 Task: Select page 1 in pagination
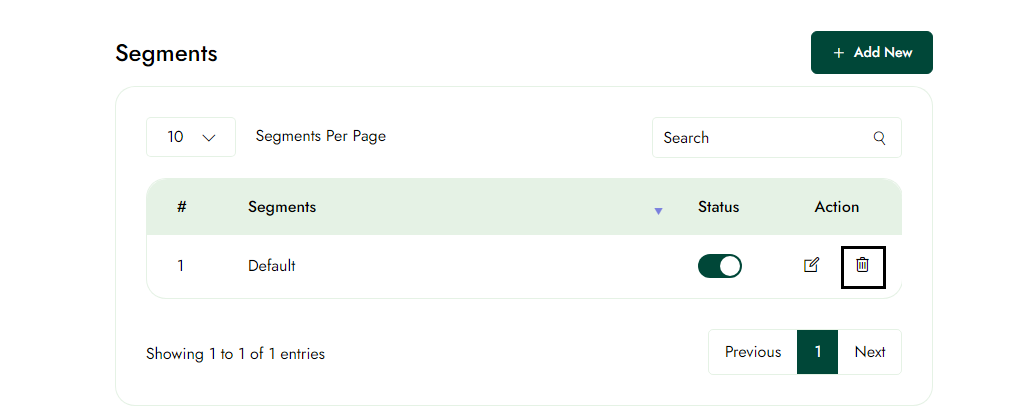pyautogui.click(x=817, y=352)
